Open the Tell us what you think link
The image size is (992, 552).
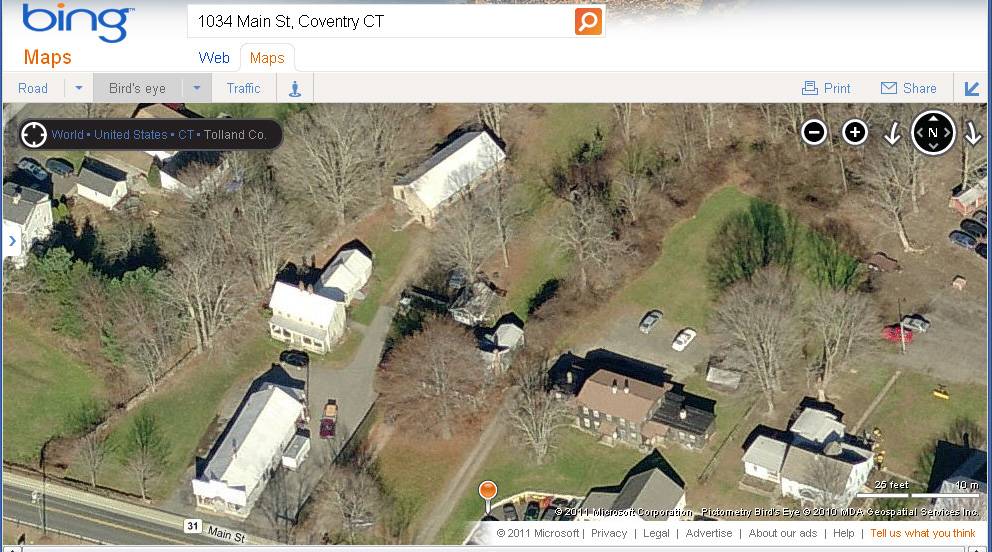(x=923, y=533)
